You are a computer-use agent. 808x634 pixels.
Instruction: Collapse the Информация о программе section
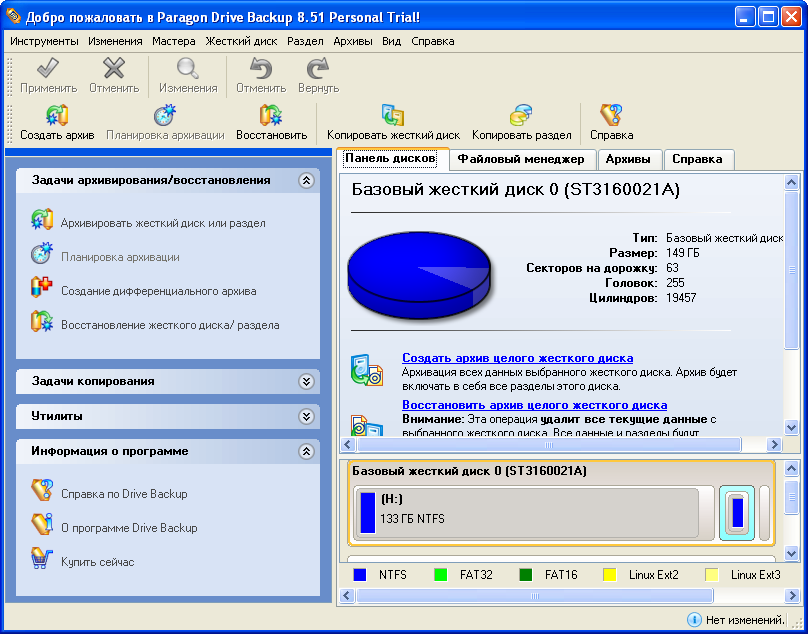[306, 452]
